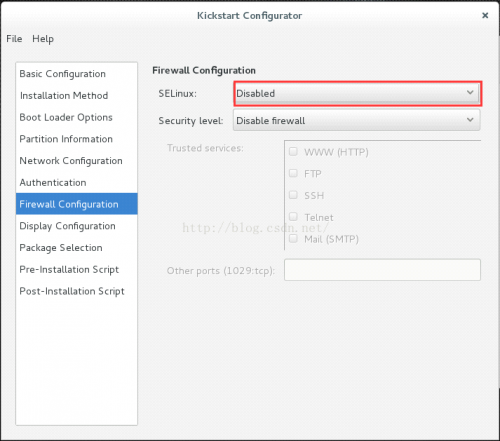Check the SSH trusted service box
Screen dimensions: 500x441
pyautogui.click(x=293, y=195)
